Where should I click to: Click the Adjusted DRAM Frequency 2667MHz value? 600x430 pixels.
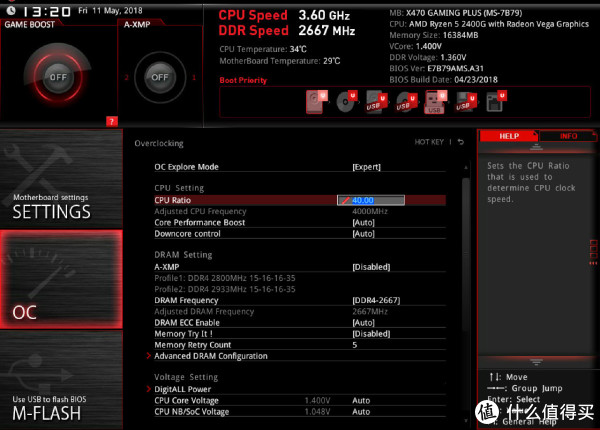[x=370, y=311]
